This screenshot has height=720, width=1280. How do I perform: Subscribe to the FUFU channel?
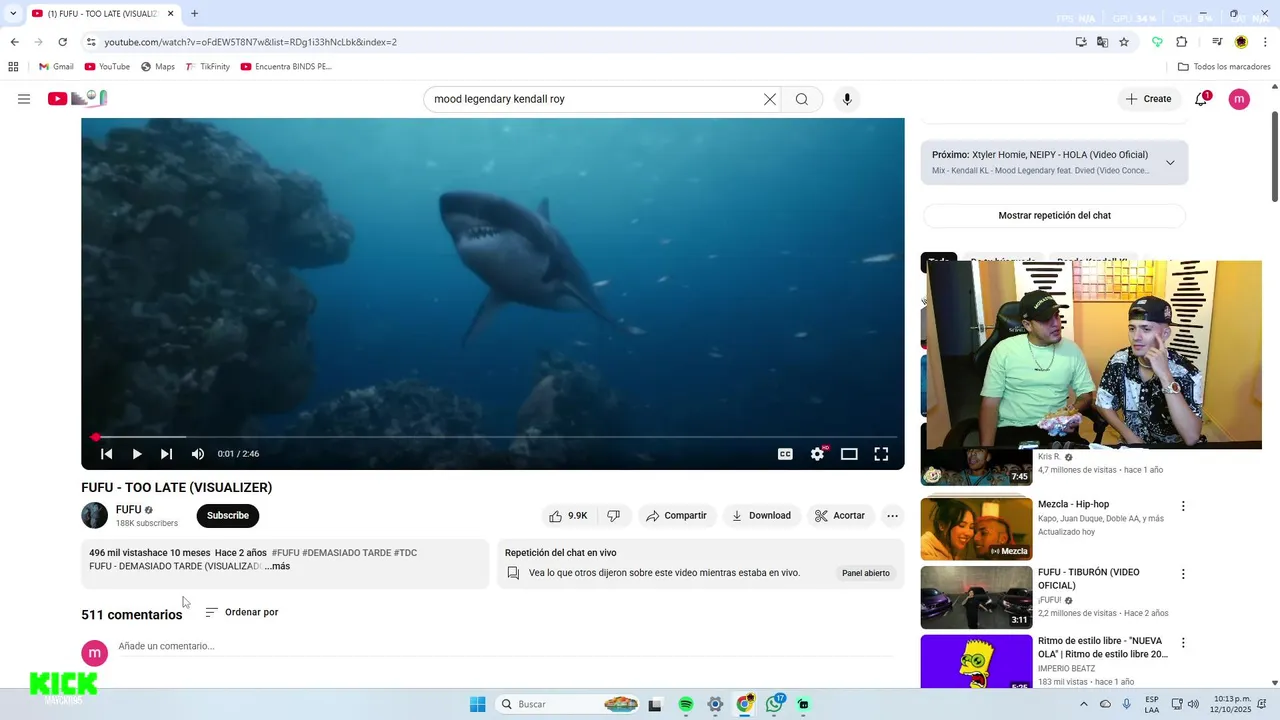coord(228,516)
